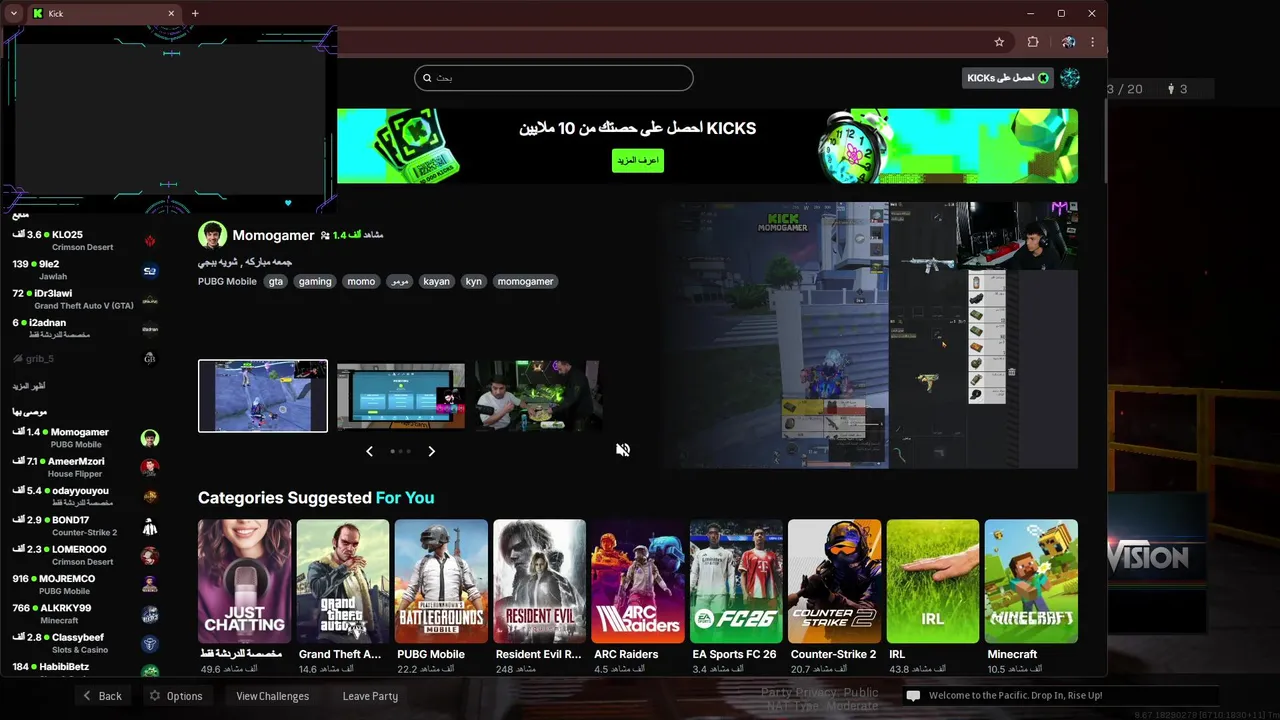Expand followed channels with أظهر المزيد
The image size is (1280, 720).
pos(29,386)
